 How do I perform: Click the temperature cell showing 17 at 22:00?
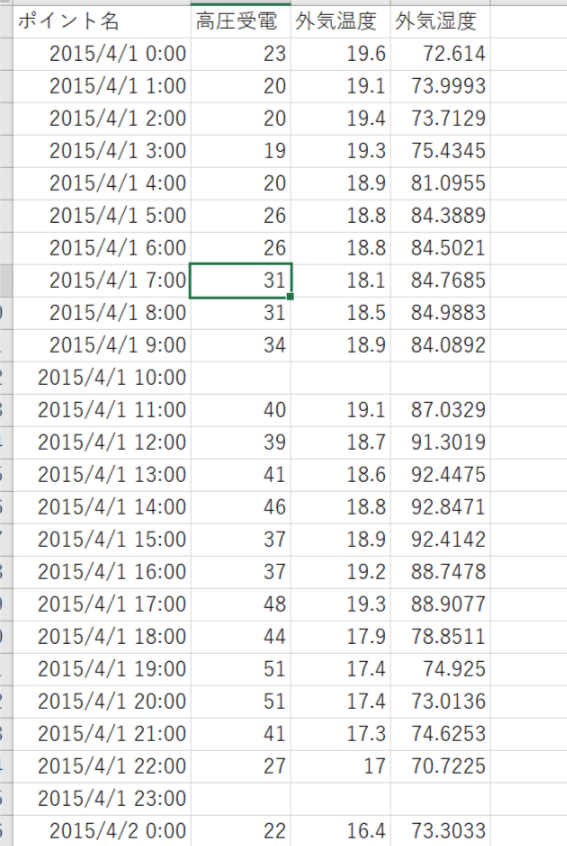click(340, 766)
